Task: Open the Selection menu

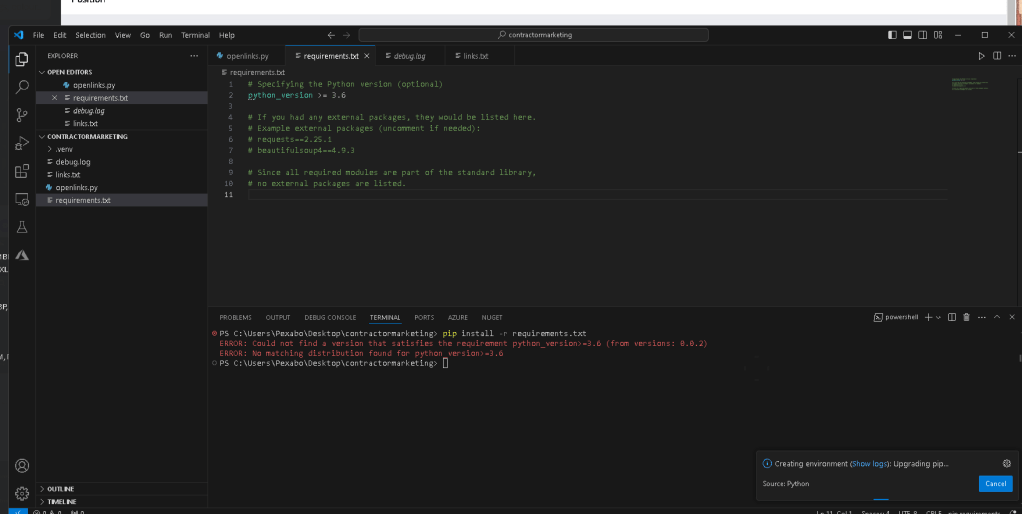Action: (91, 35)
